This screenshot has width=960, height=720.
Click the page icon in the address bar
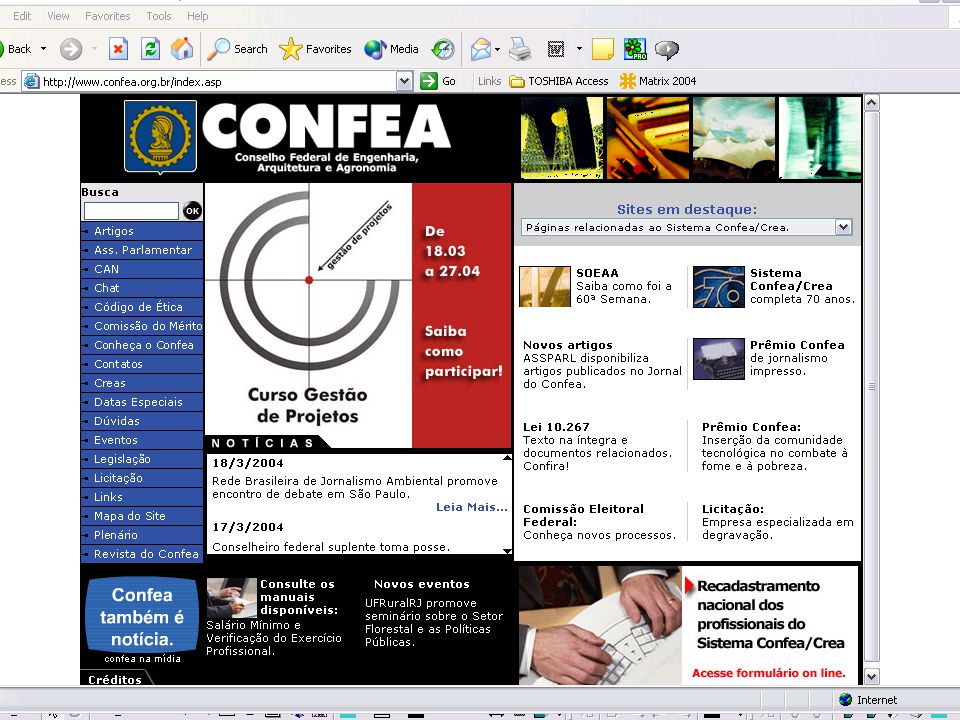32,81
